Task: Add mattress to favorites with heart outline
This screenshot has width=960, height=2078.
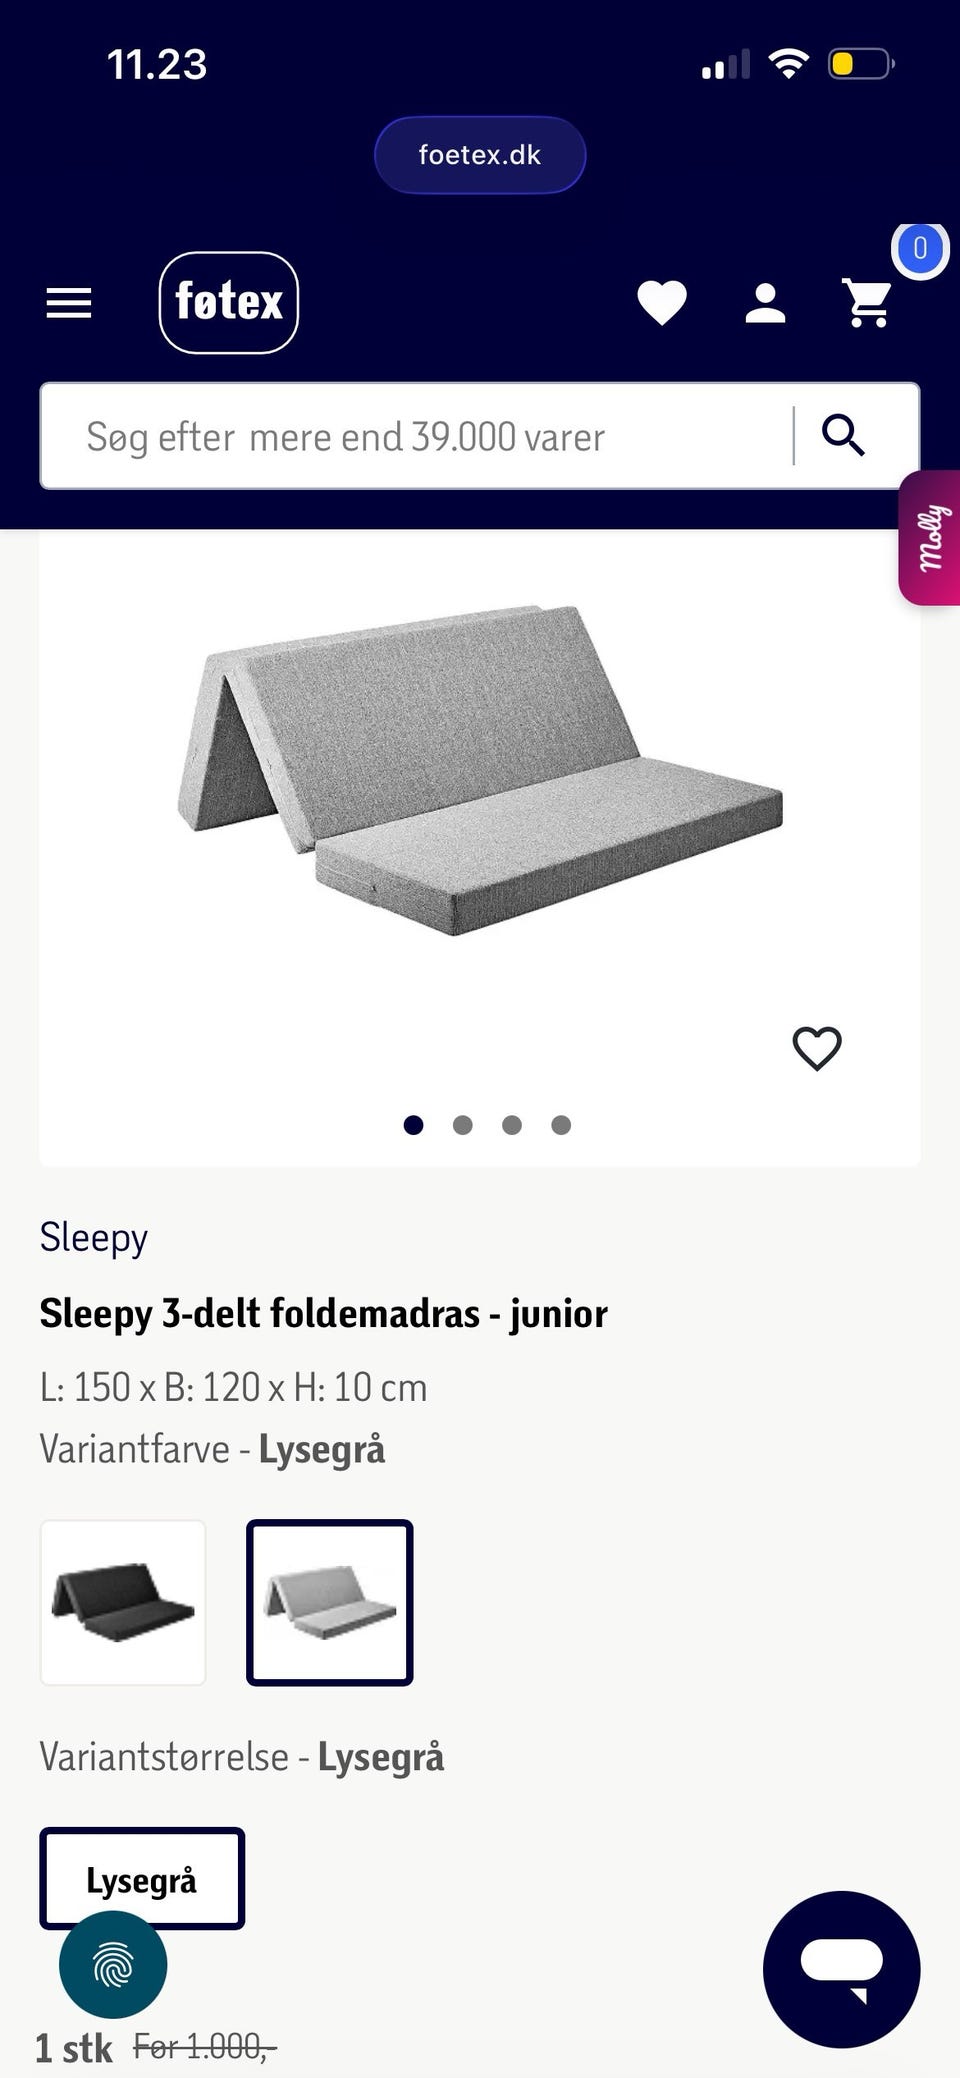Action: (817, 1048)
